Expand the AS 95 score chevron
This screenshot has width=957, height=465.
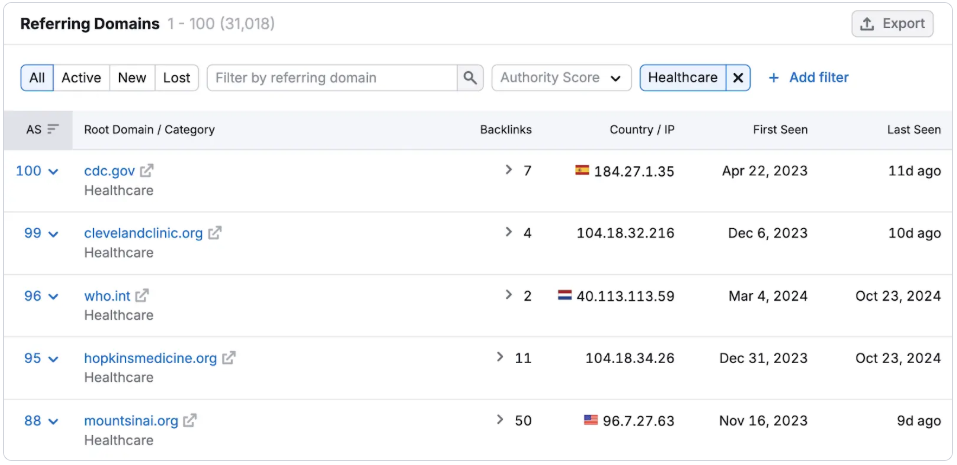tap(53, 359)
